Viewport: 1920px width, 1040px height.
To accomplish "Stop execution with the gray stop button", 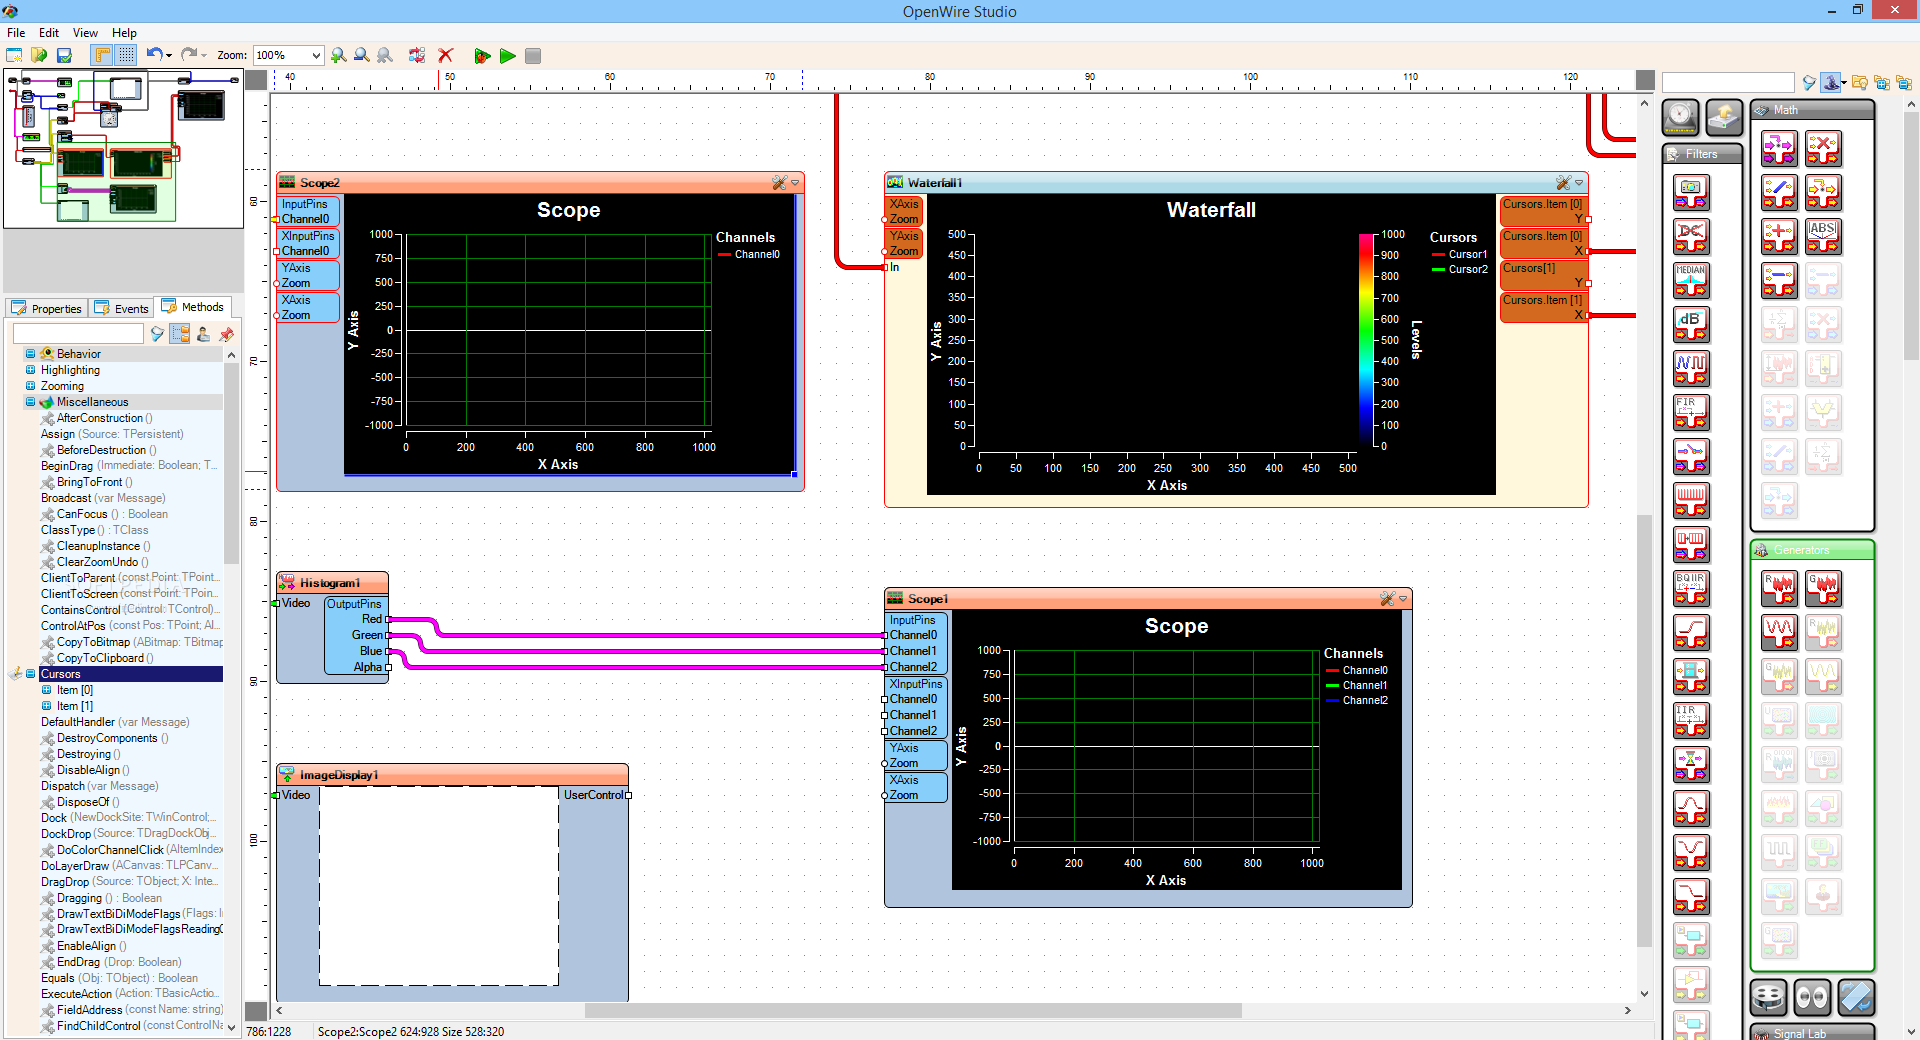I will click(x=533, y=56).
